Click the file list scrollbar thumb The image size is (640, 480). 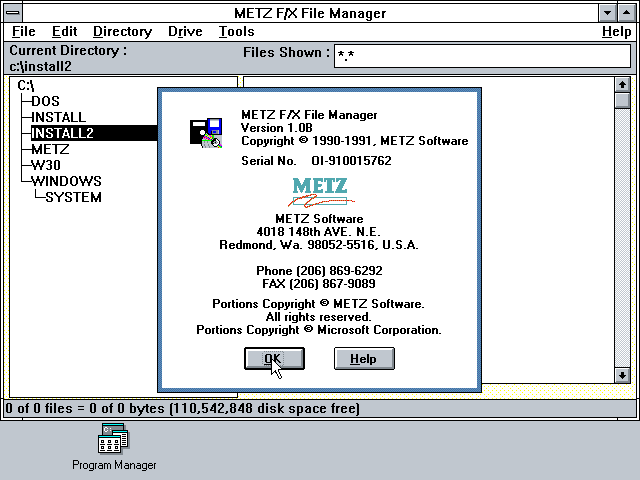point(622,100)
